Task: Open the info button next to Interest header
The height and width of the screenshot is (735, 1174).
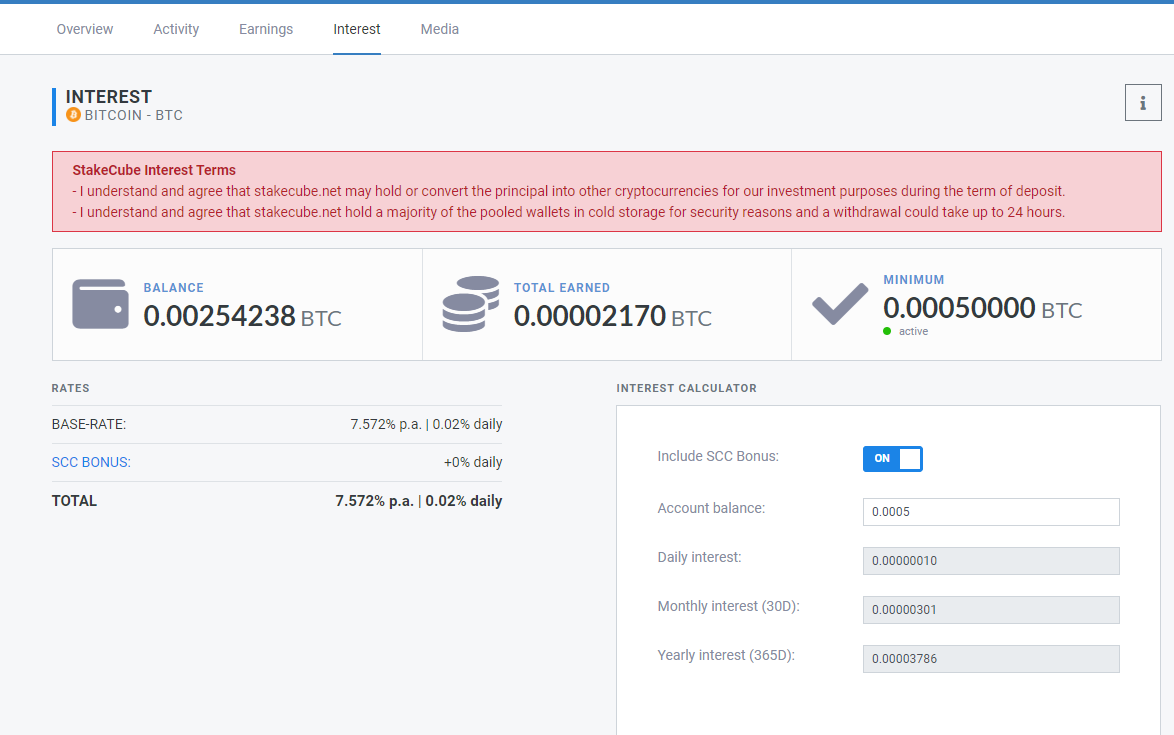Action: (1143, 103)
